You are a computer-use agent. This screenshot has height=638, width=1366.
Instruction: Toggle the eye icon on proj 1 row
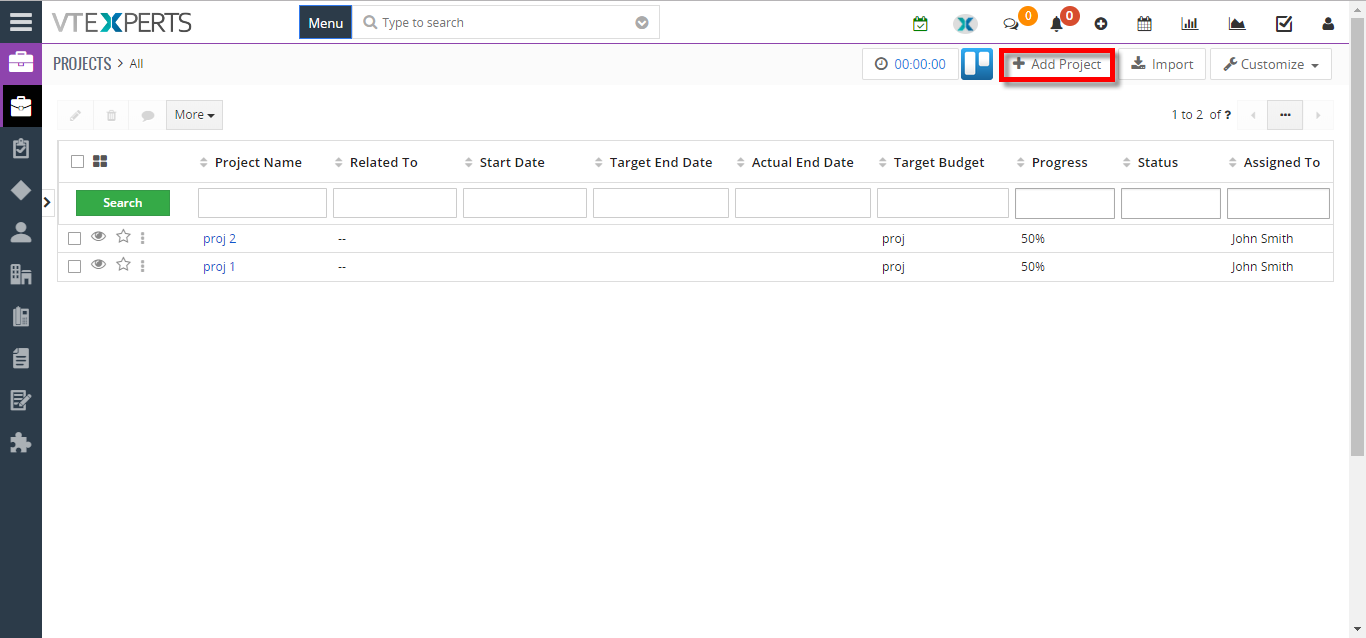[x=98, y=265]
